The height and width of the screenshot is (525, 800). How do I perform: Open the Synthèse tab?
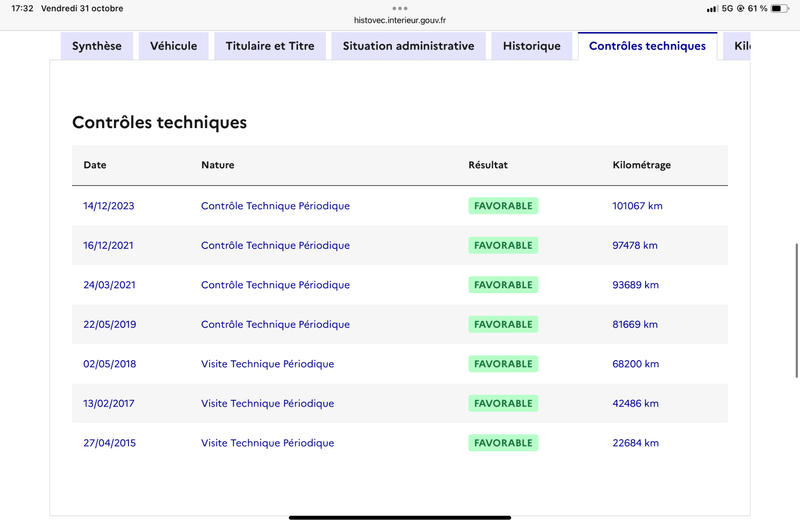(x=97, y=46)
